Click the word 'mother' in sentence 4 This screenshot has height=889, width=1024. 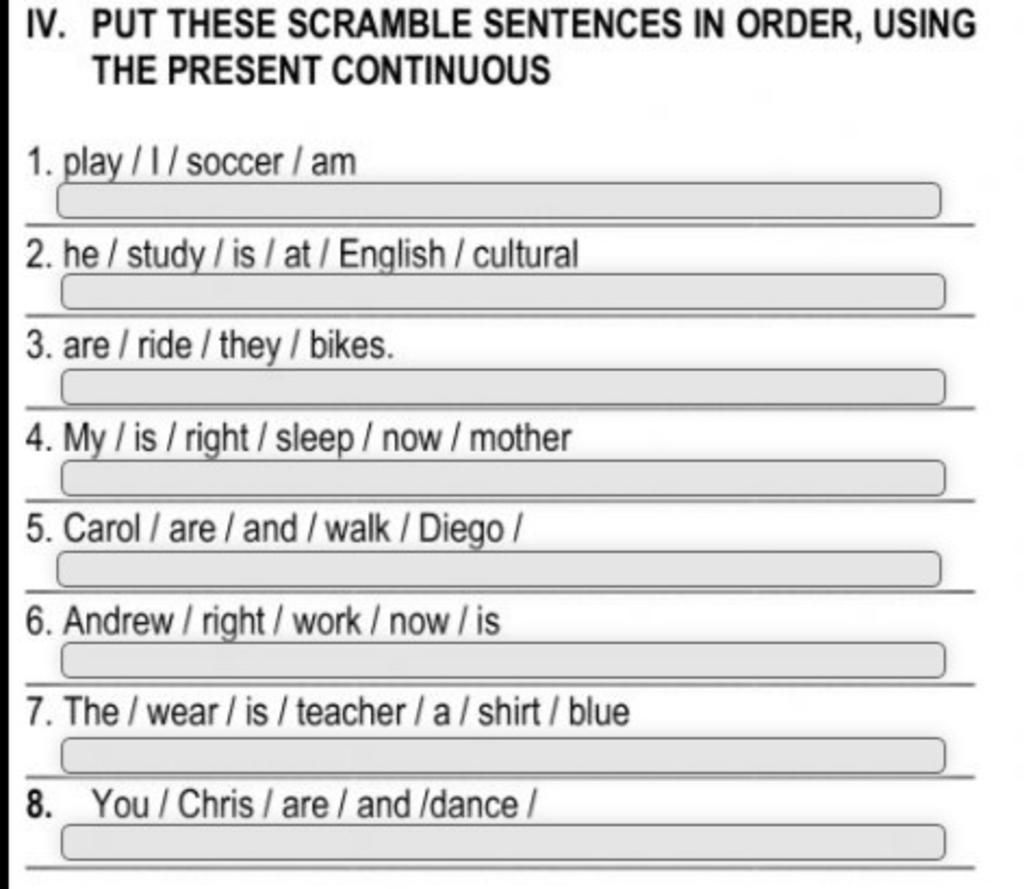[x=520, y=438]
